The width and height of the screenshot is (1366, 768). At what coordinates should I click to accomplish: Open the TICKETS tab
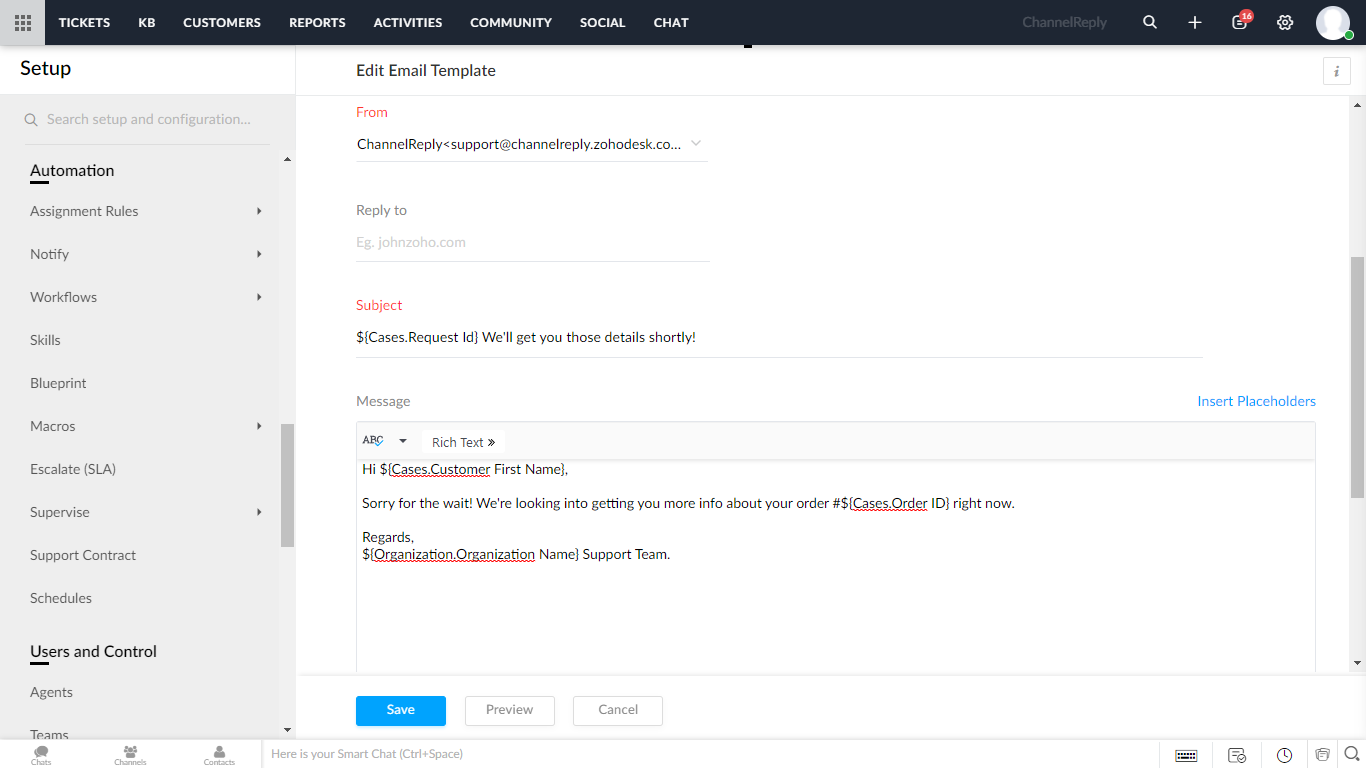pyautogui.click(x=84, y=22)
